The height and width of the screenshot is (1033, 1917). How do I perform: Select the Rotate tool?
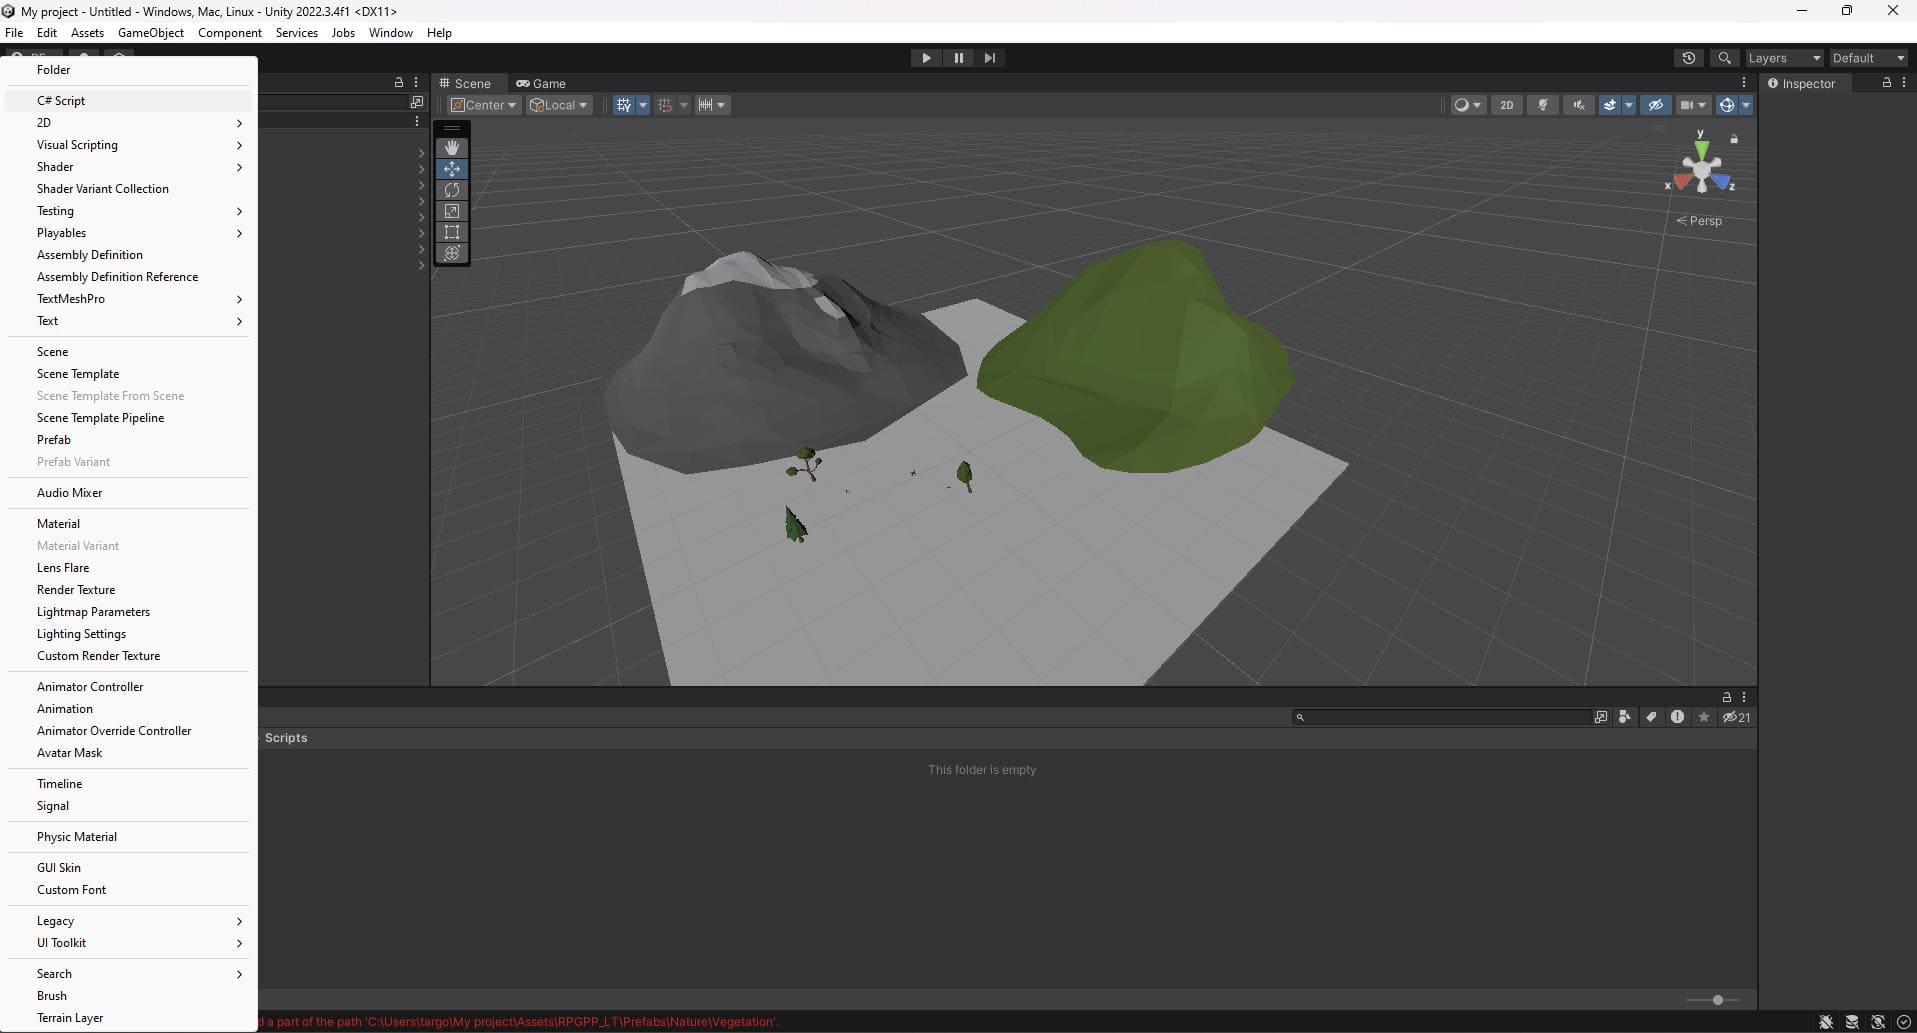452,190
